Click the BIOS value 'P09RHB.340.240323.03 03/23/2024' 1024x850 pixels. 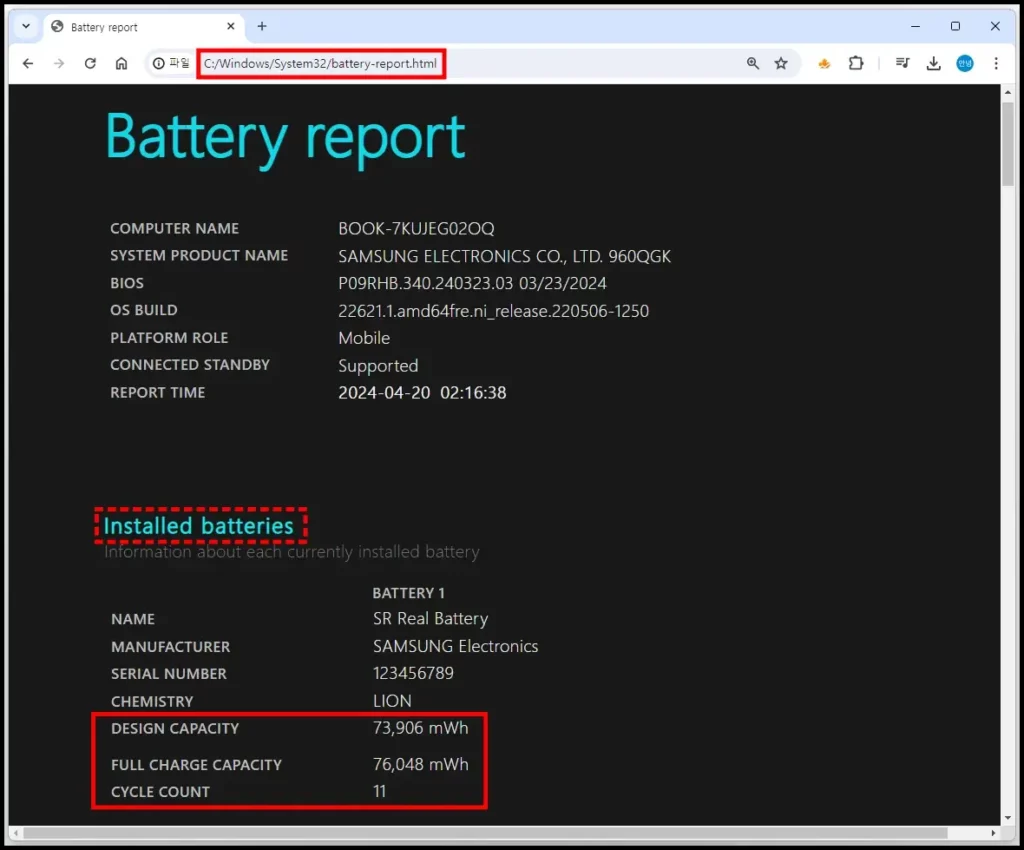point(472,283)
